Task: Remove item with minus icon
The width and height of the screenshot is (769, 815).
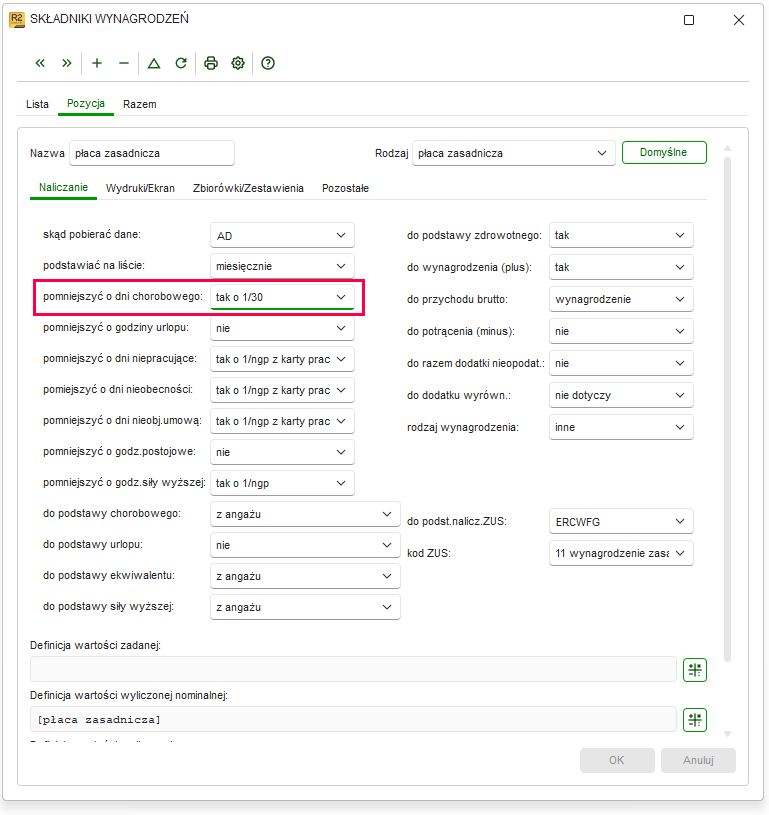Action: point(124,63)
